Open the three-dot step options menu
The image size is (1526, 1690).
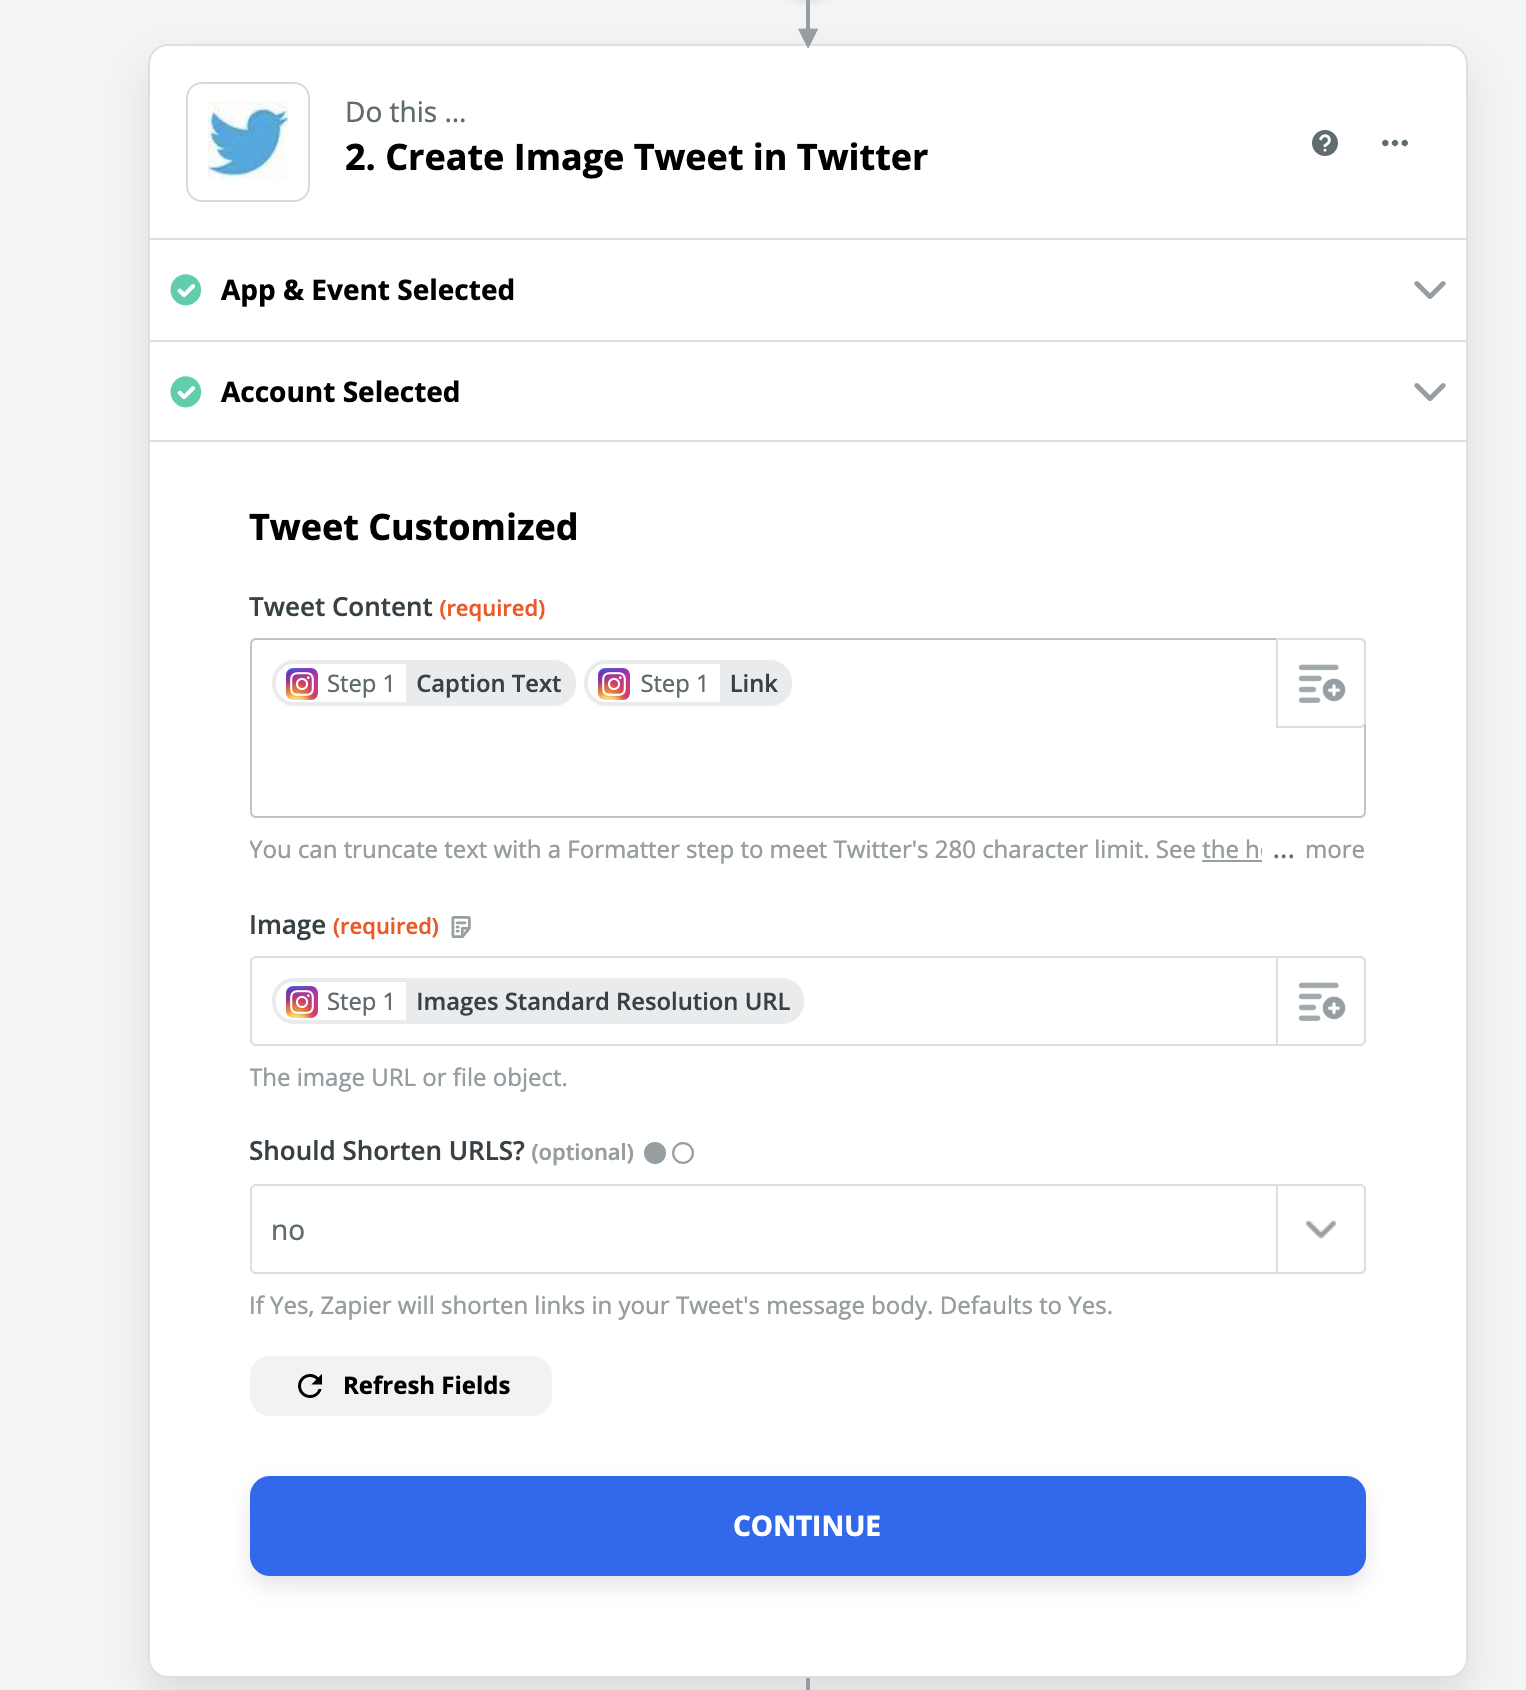[x=1395, y=143]
